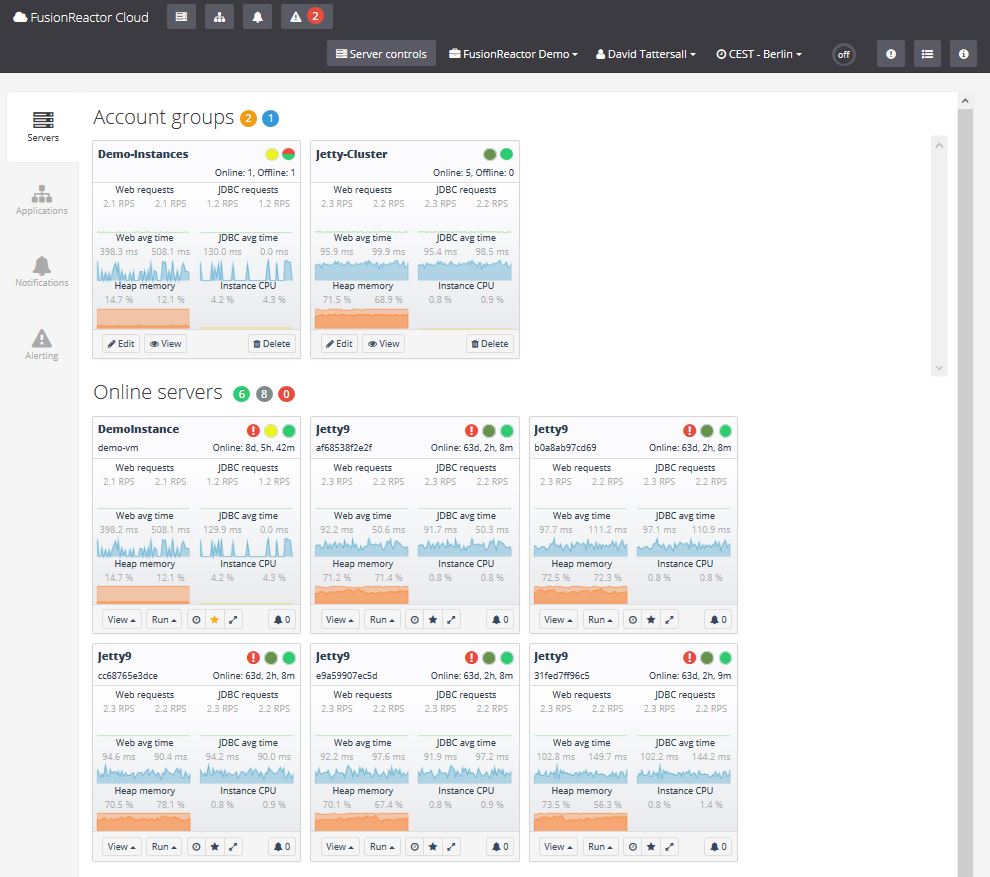Expand the Jetty9 31fed7ff96c5 card
Viewport: 990px width, 877px height.
pyautogui.click(x=669, y=847)
